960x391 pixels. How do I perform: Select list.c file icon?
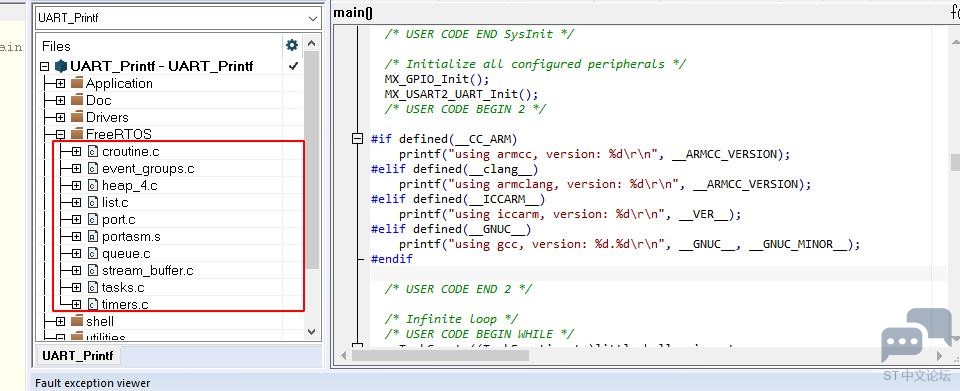[92, 203]
